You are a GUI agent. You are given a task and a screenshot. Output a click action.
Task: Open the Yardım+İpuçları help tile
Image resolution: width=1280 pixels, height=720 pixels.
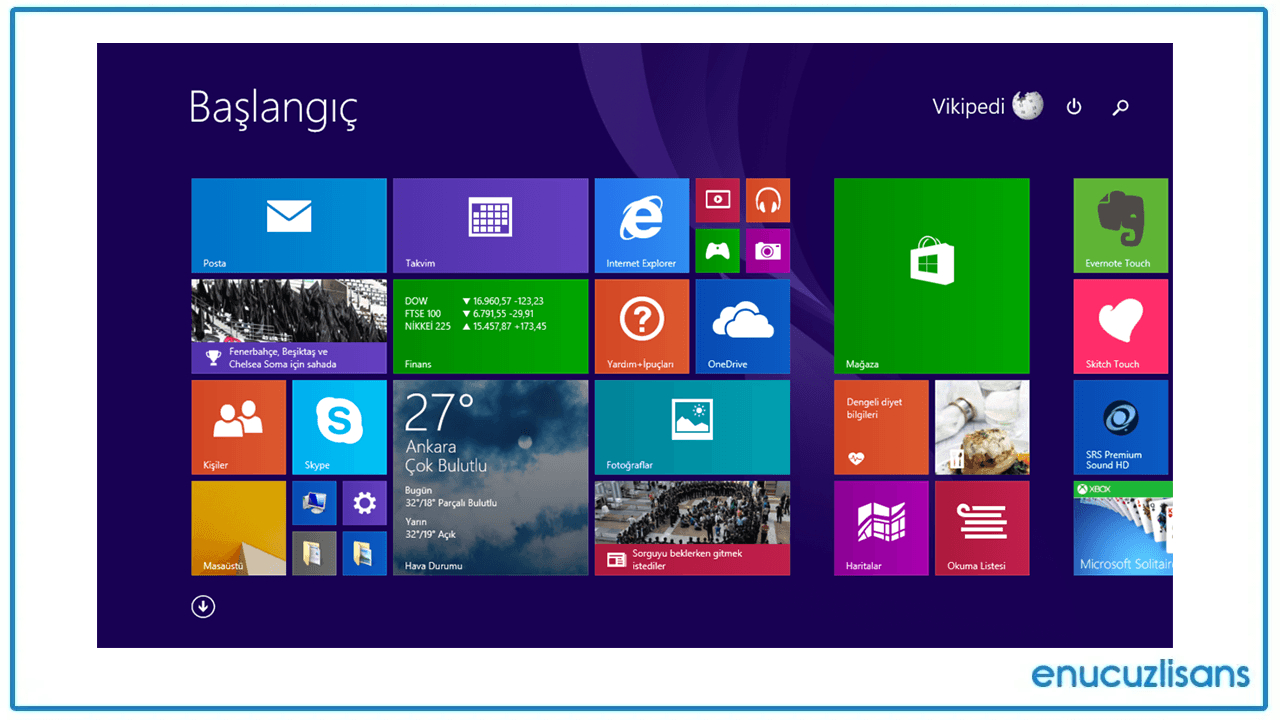pos(642,327)
